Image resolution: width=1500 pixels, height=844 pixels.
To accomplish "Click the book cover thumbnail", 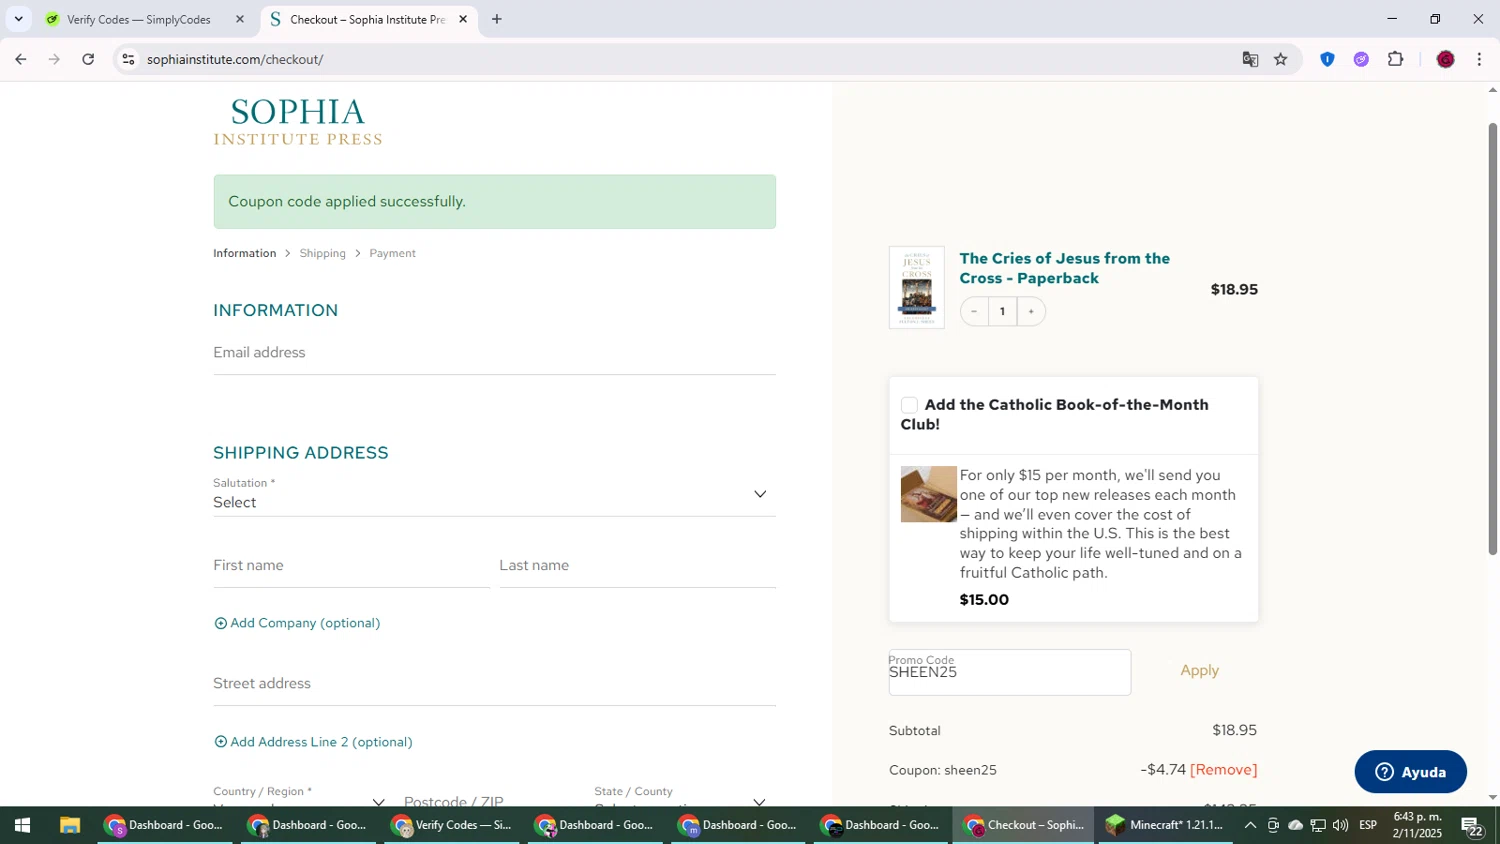I will point(916,287).
